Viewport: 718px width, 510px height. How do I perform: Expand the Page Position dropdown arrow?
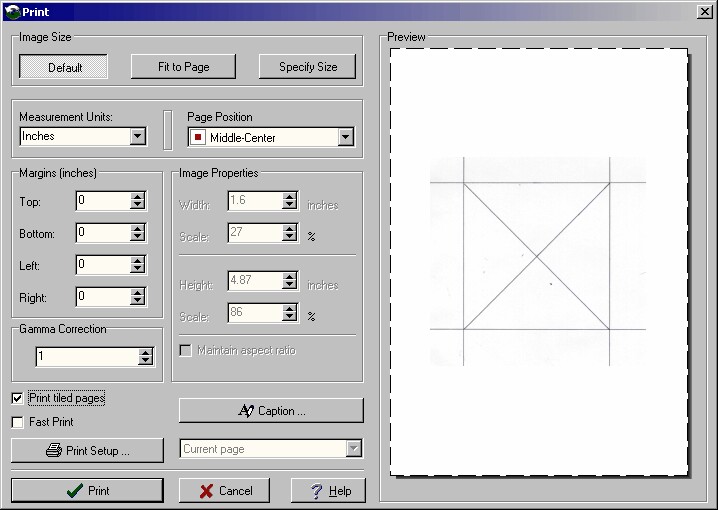[346, 137]
